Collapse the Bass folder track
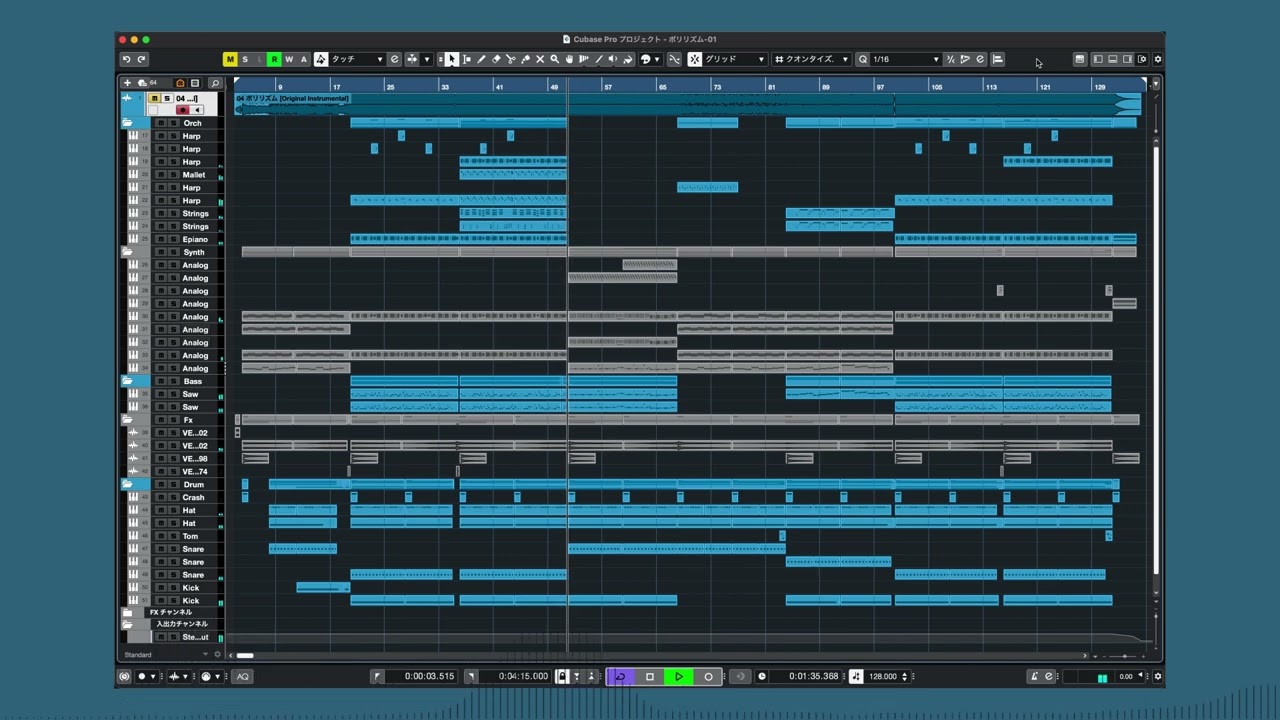The height and width of the screenshot is (720, 1280). click(128, 381)
